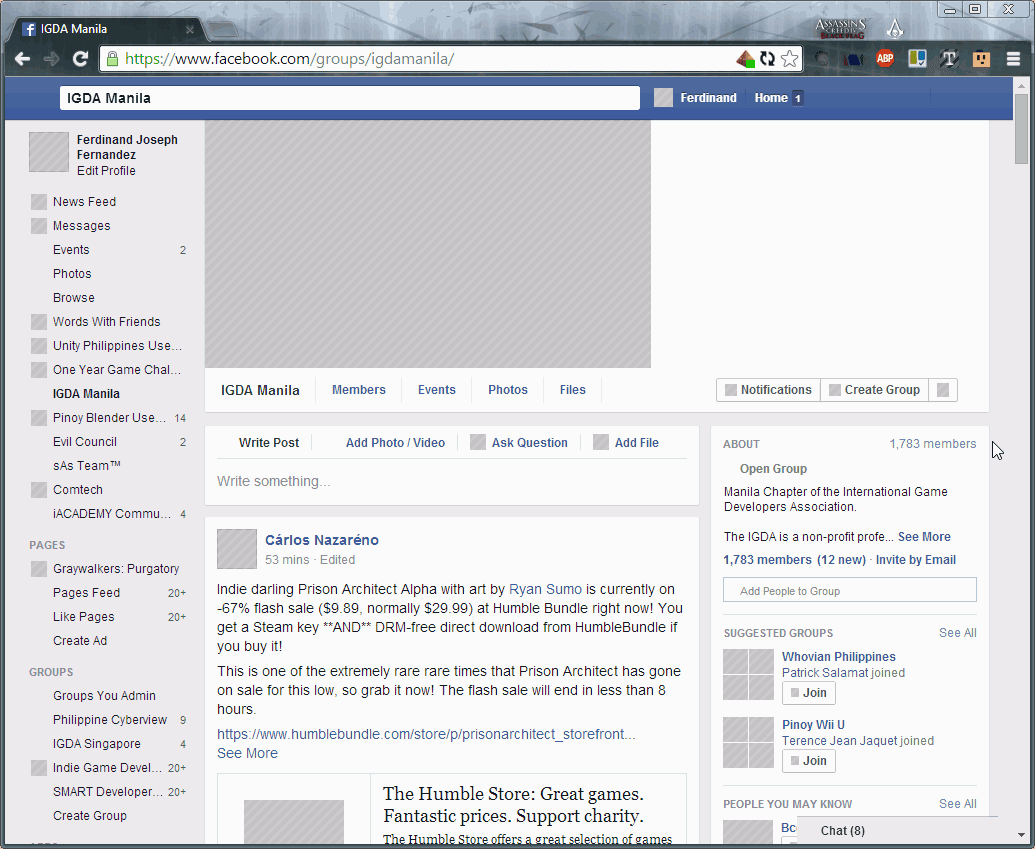Open the humblebundle.com store link
The image size is (1035, 849).
426,734
